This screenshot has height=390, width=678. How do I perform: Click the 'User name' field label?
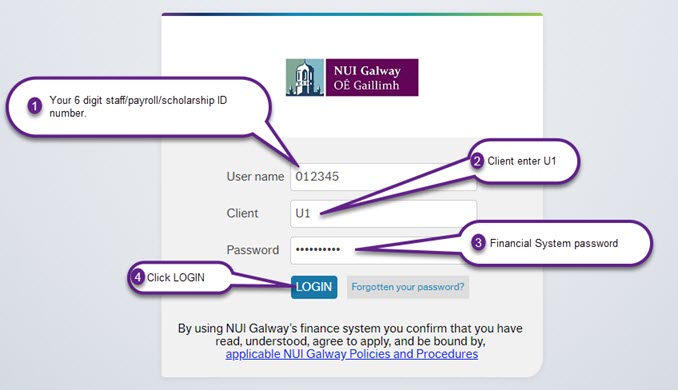[255, 176]
